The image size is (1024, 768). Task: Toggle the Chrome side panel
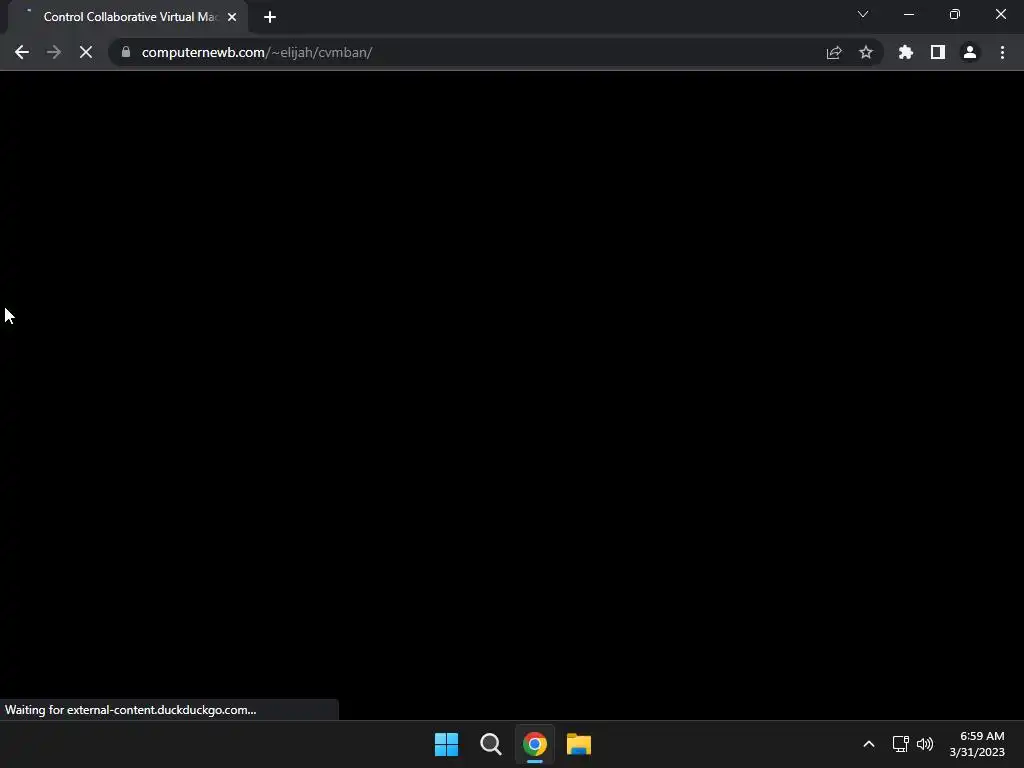938,52
